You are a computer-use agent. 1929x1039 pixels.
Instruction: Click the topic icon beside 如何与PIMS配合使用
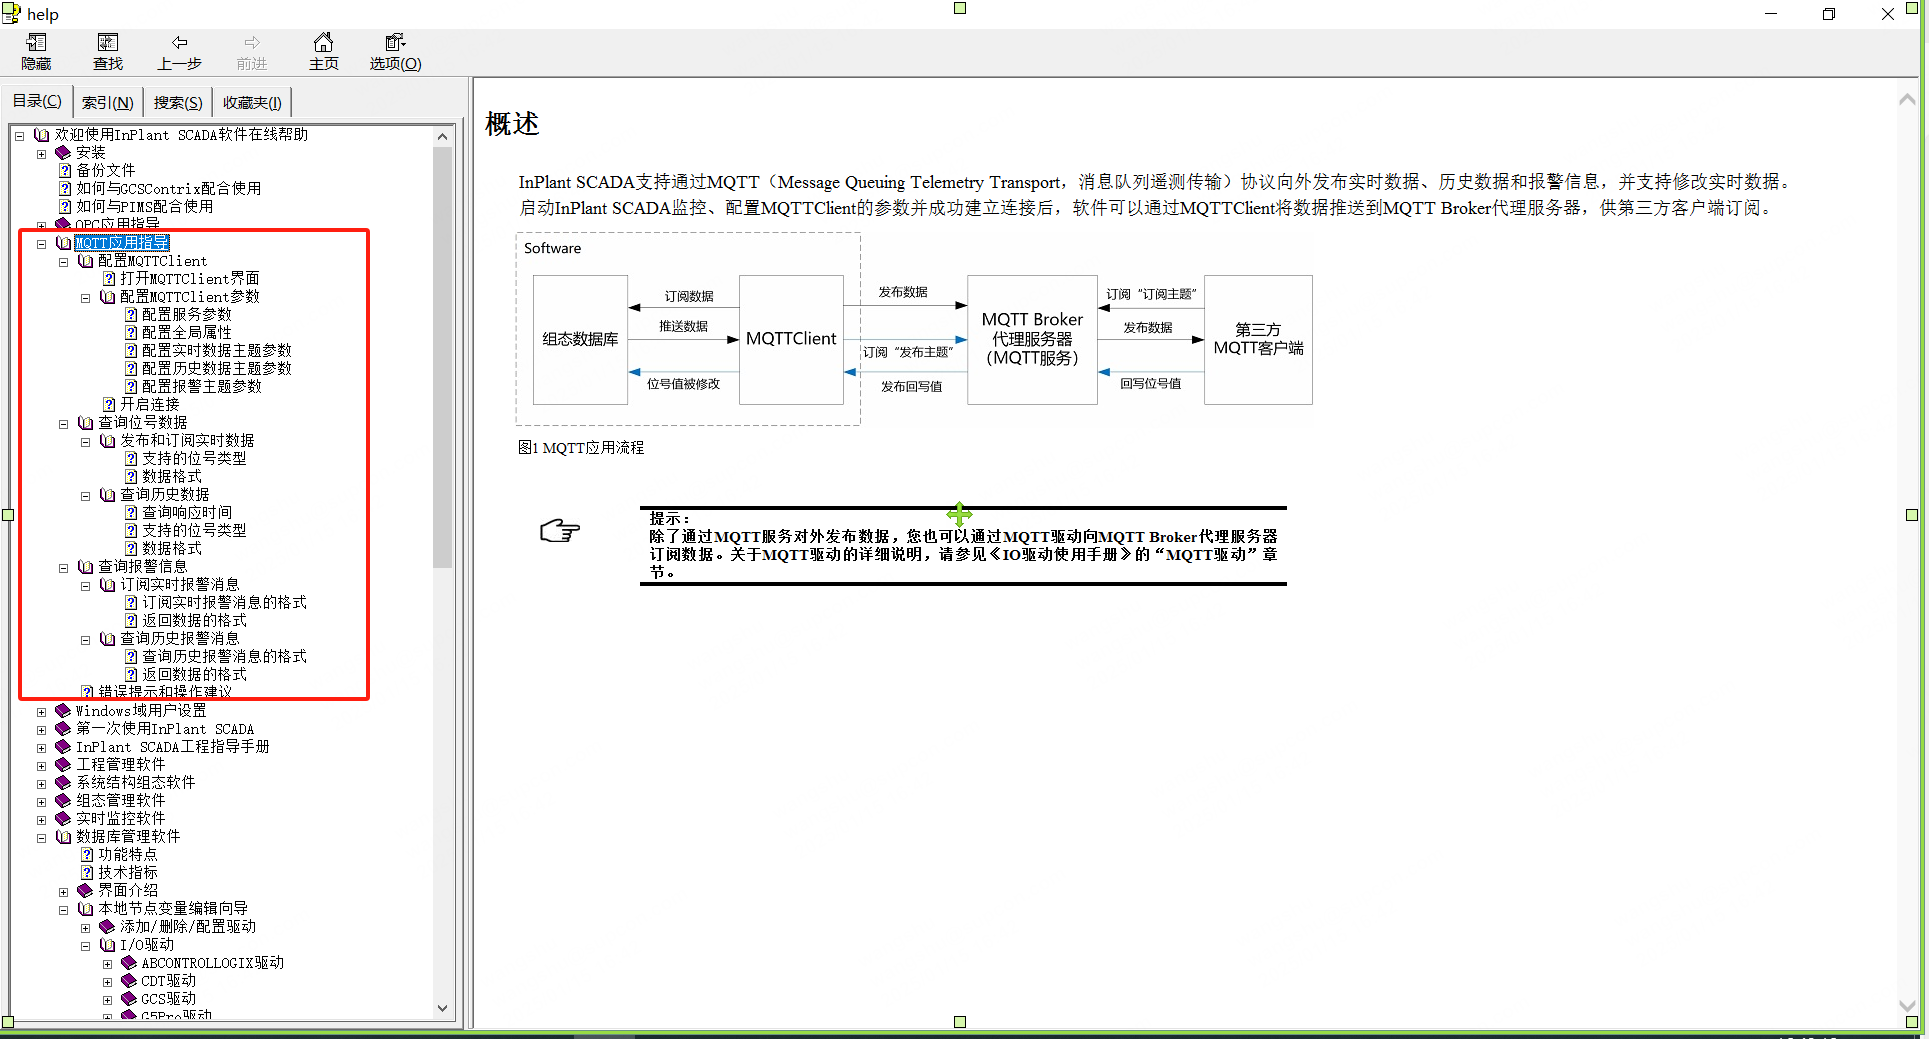(65, 207)
